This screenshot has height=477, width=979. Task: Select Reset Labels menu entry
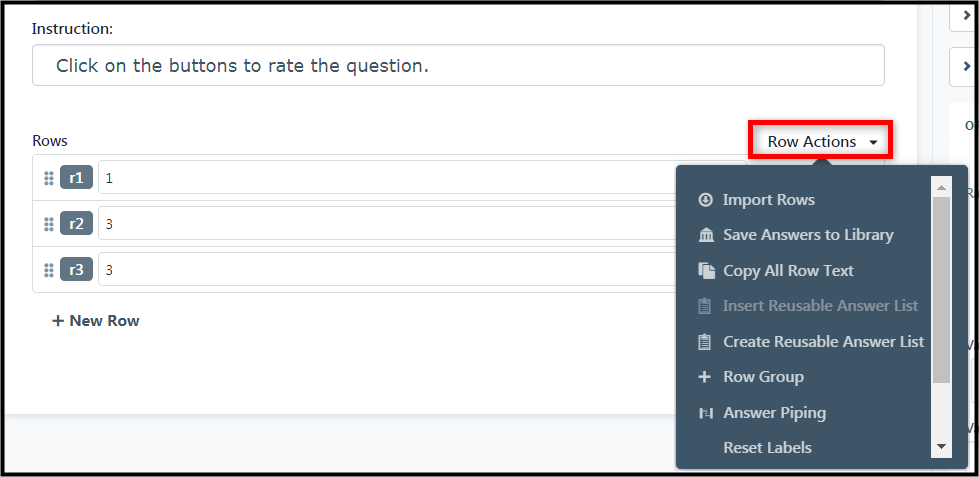pos(767,448)
